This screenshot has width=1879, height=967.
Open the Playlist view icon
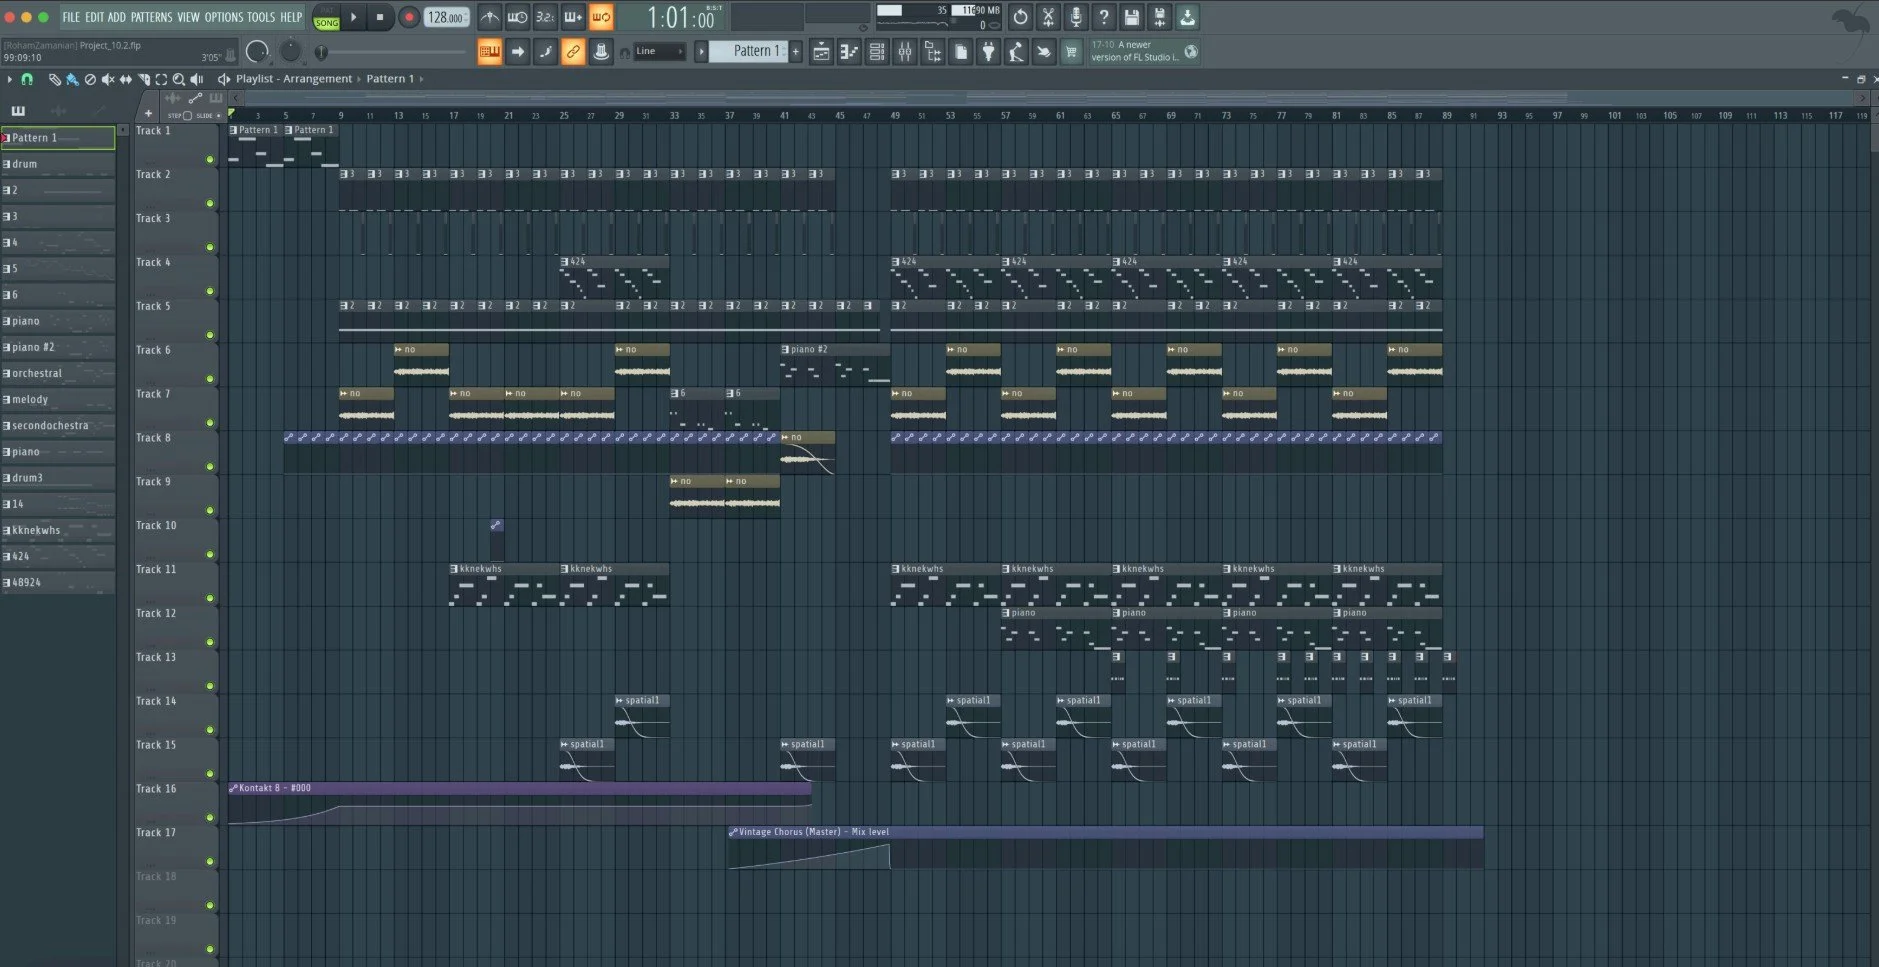[821, 52]
